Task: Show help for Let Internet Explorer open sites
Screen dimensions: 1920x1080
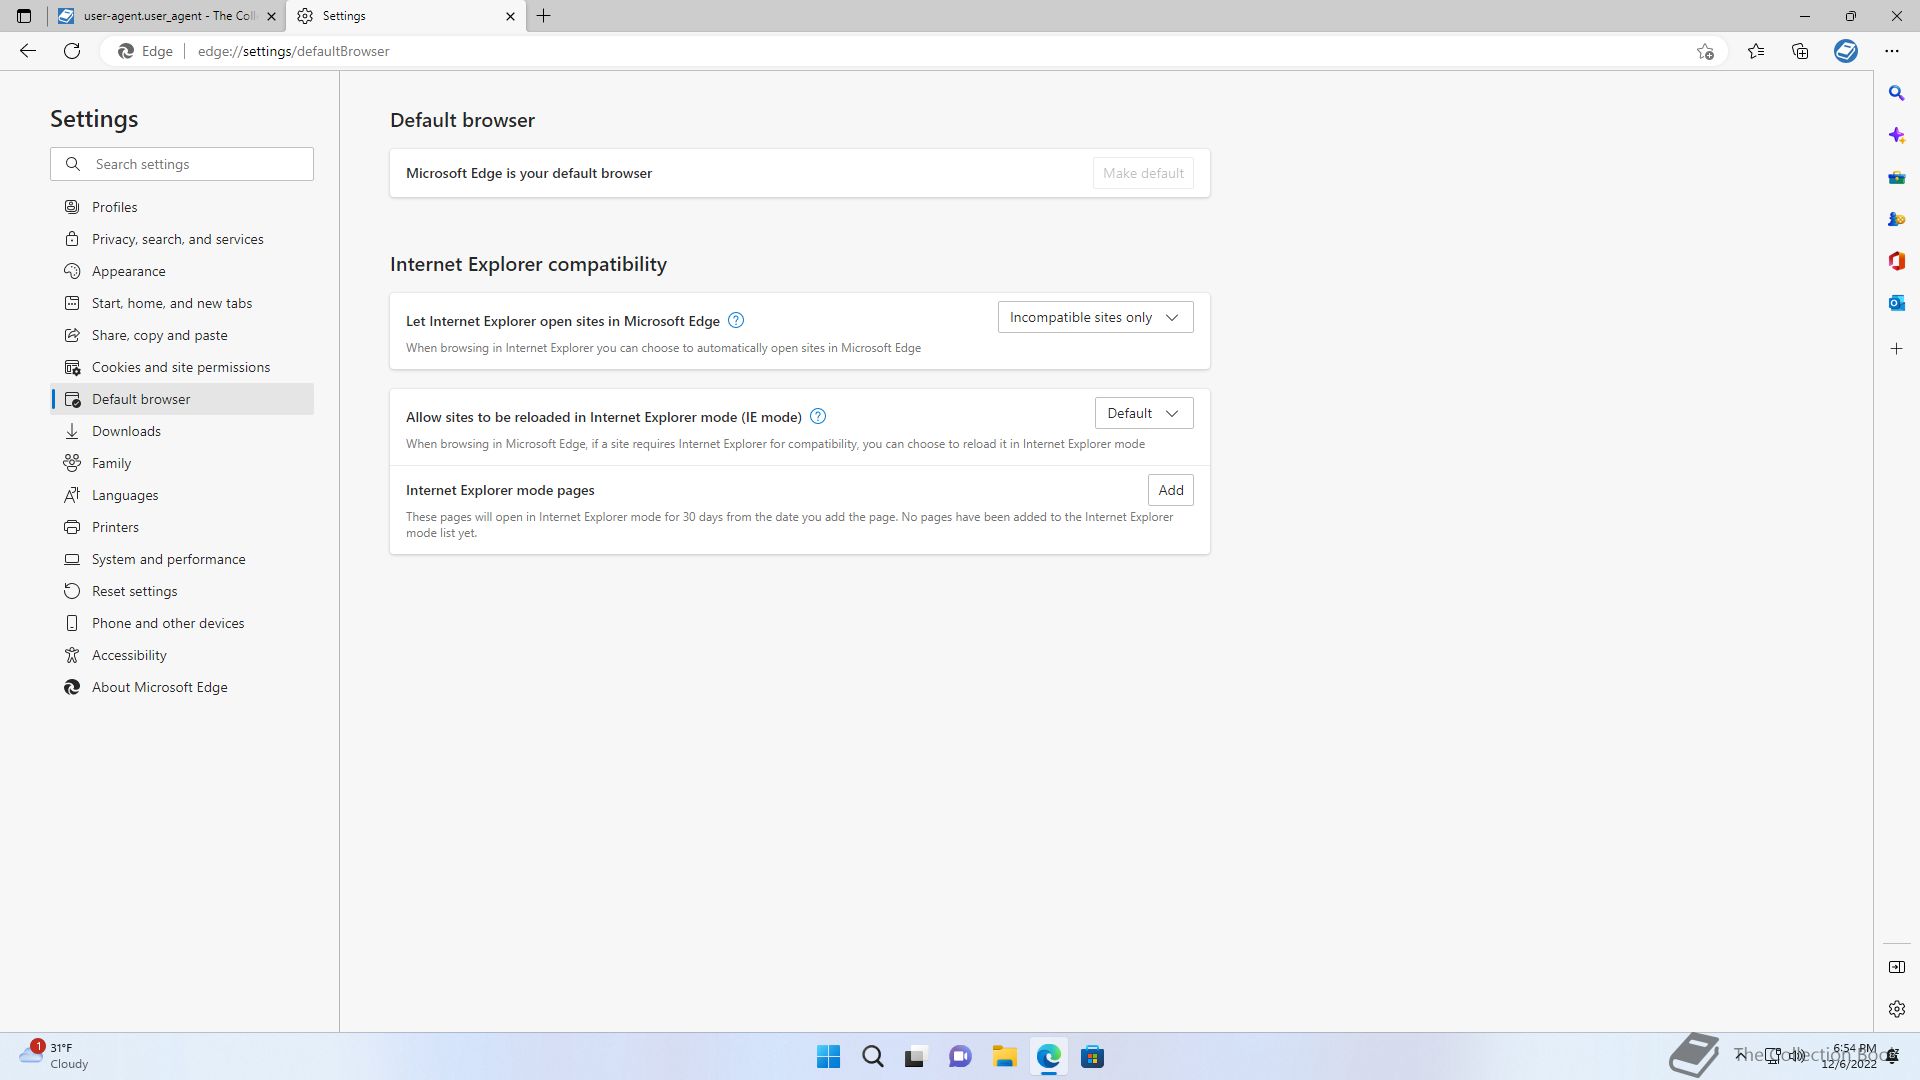Action: [x=736, y=320]
